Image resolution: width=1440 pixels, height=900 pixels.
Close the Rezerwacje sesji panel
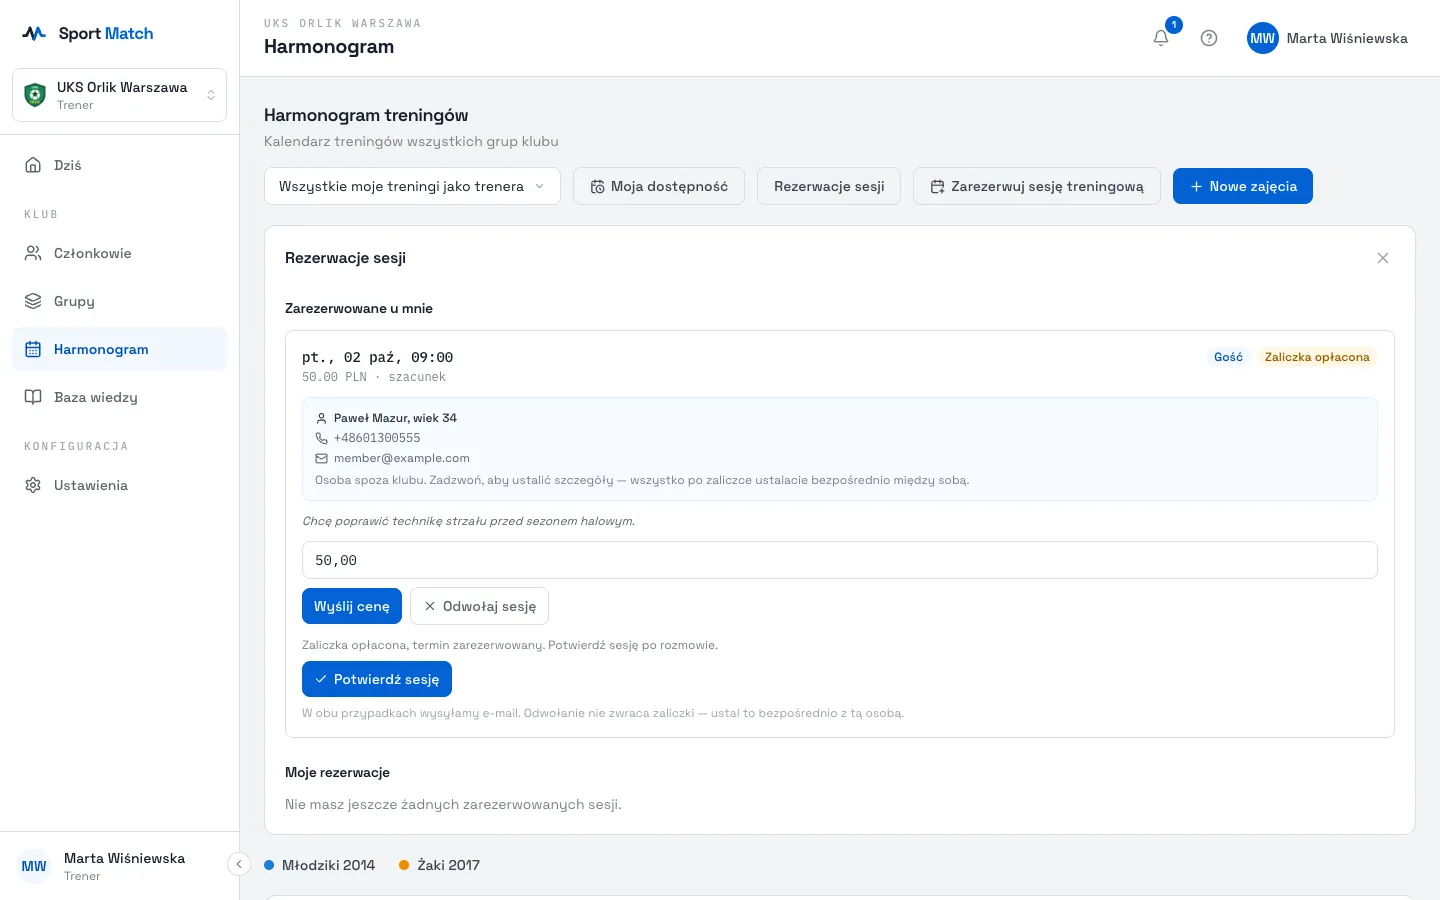pyautogui.click(x=1383, y=258)
